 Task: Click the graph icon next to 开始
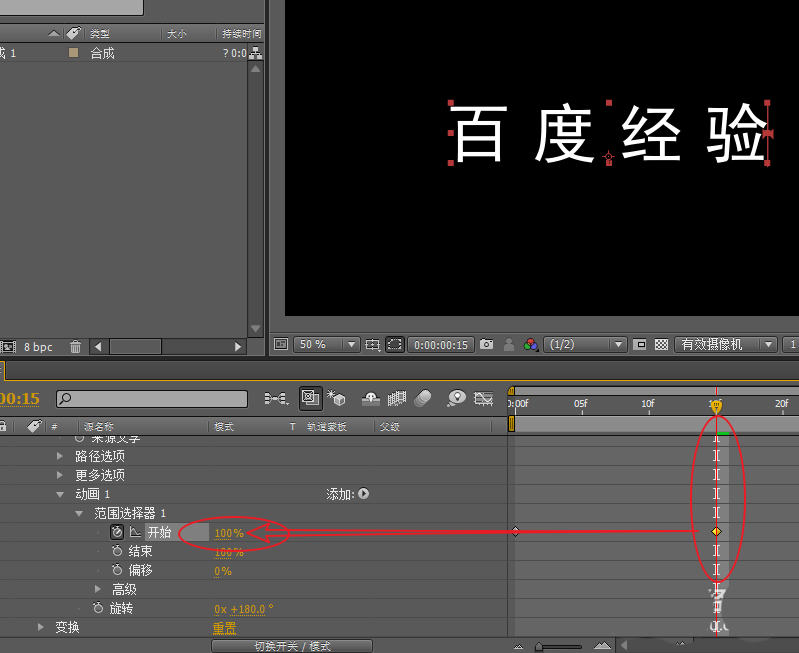135,532
